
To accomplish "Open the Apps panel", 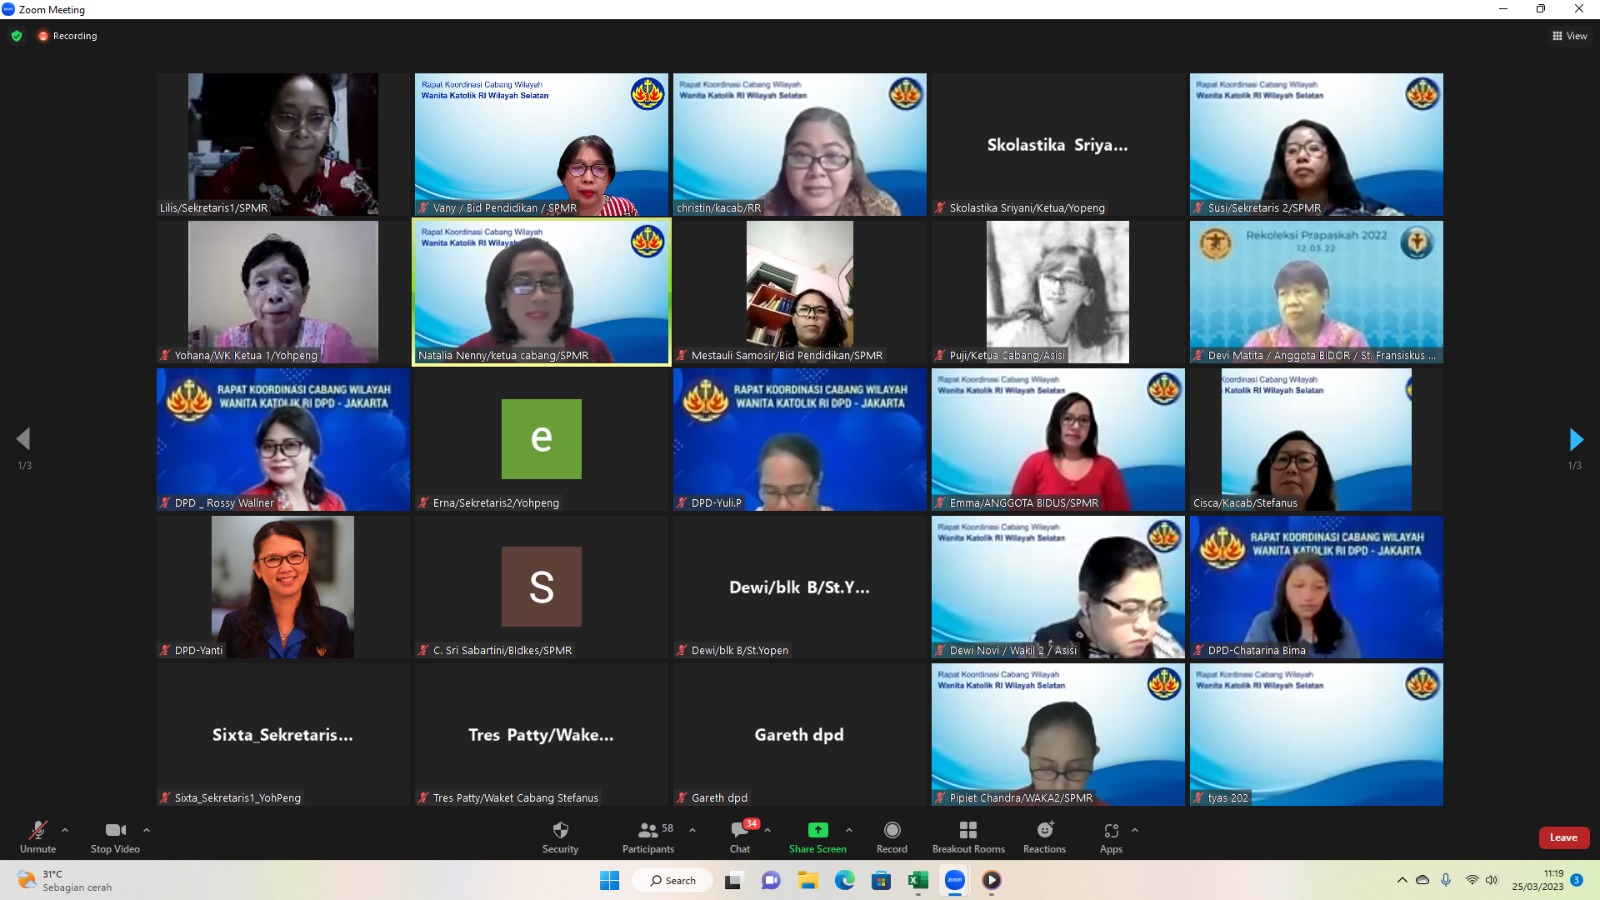I will 1111,837.
